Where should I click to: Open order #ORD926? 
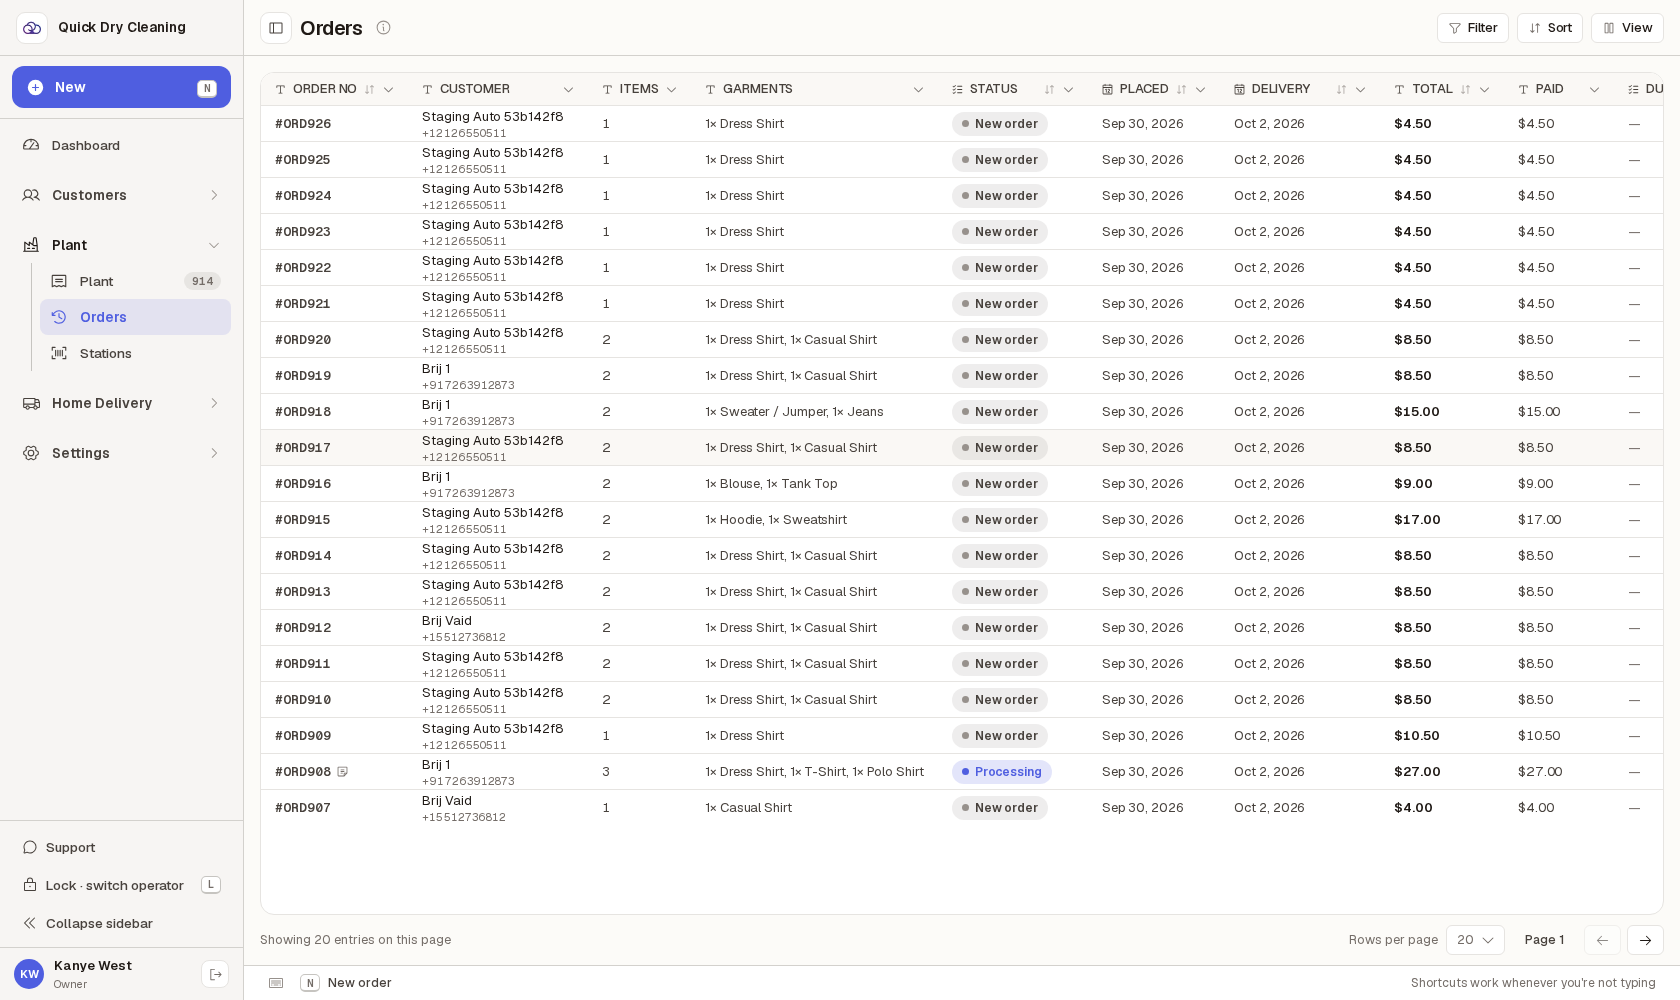tap(303, 124)
